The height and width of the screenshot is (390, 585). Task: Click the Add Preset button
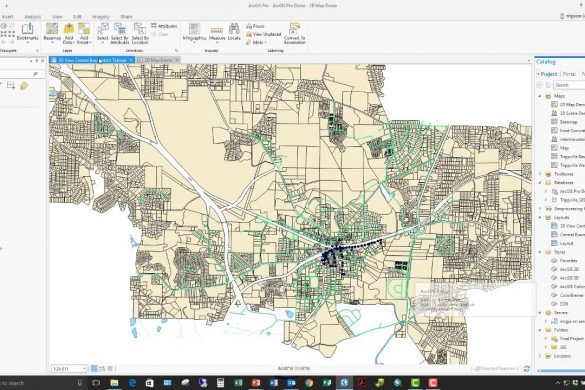coord(84,33)
